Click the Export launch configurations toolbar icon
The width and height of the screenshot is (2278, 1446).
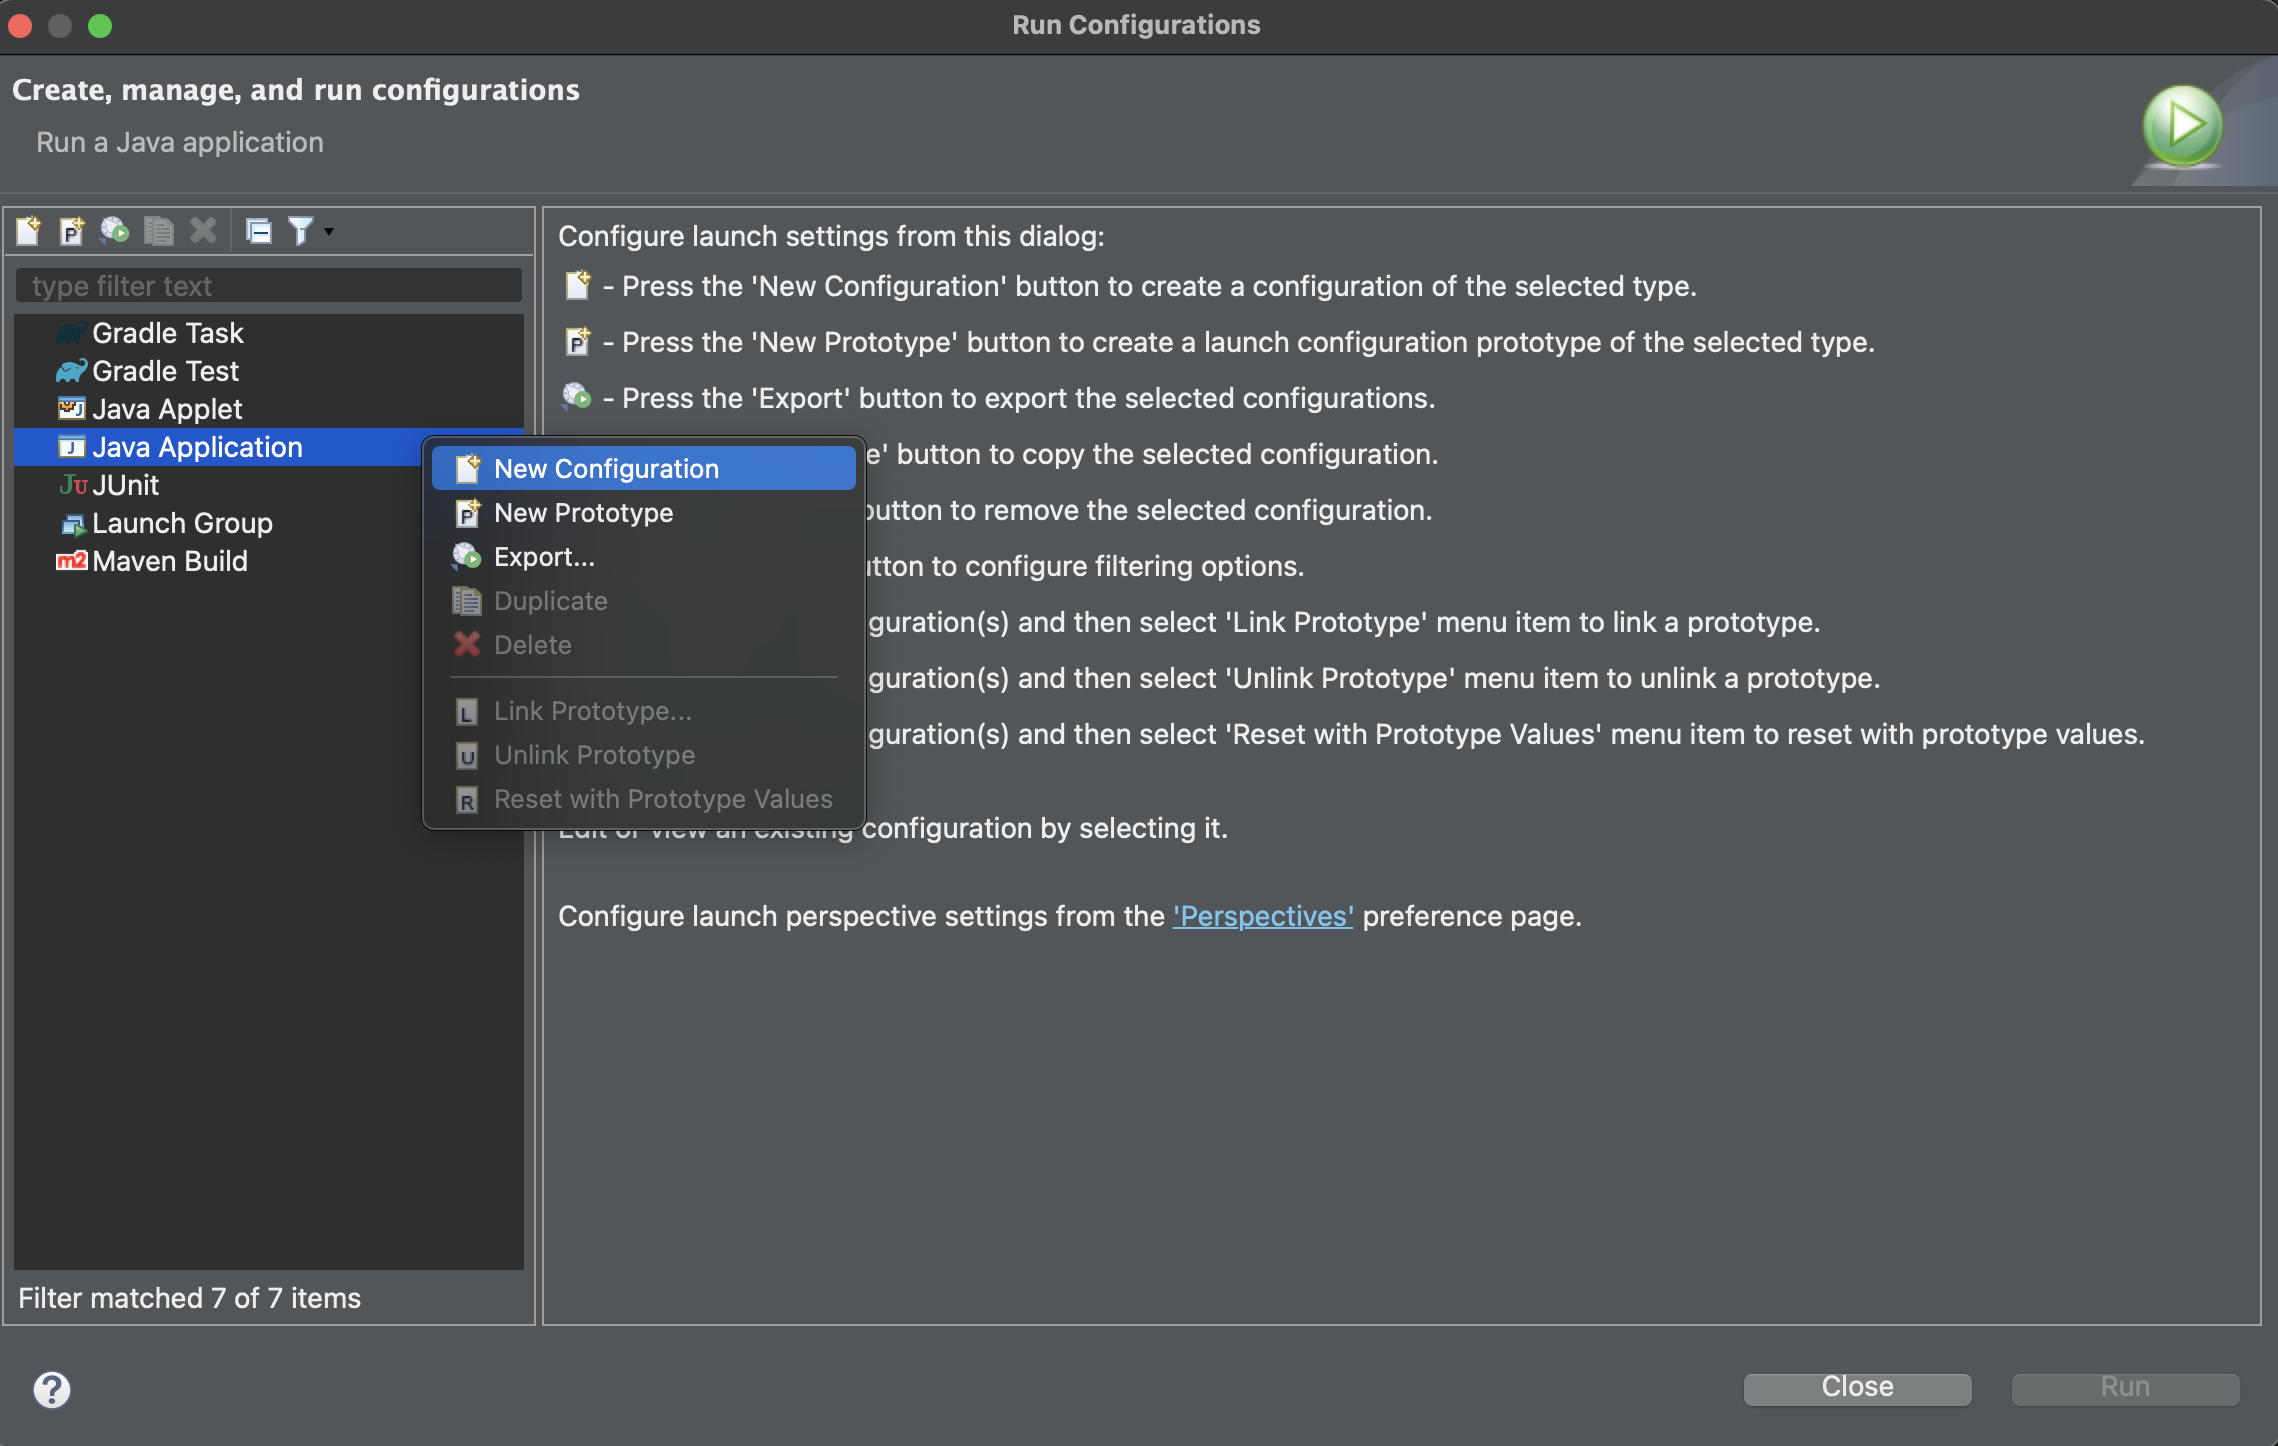click(x=115, y=231)
